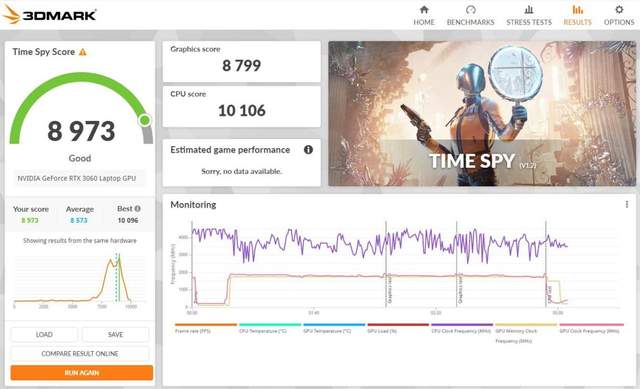Switch to the Results tab
Image resolution: width=640 pixels, height=389 pixels.
(577, 16)
